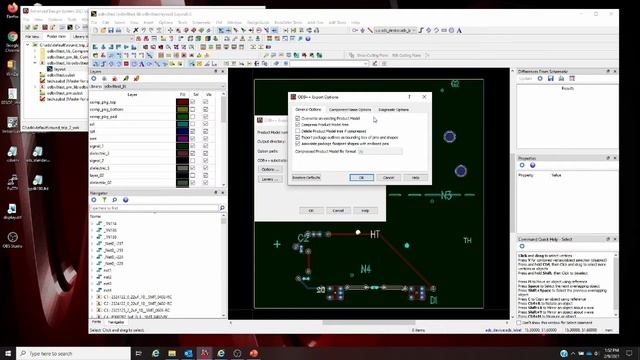Click Options... button in background export dialog

(x=270, y=169)
